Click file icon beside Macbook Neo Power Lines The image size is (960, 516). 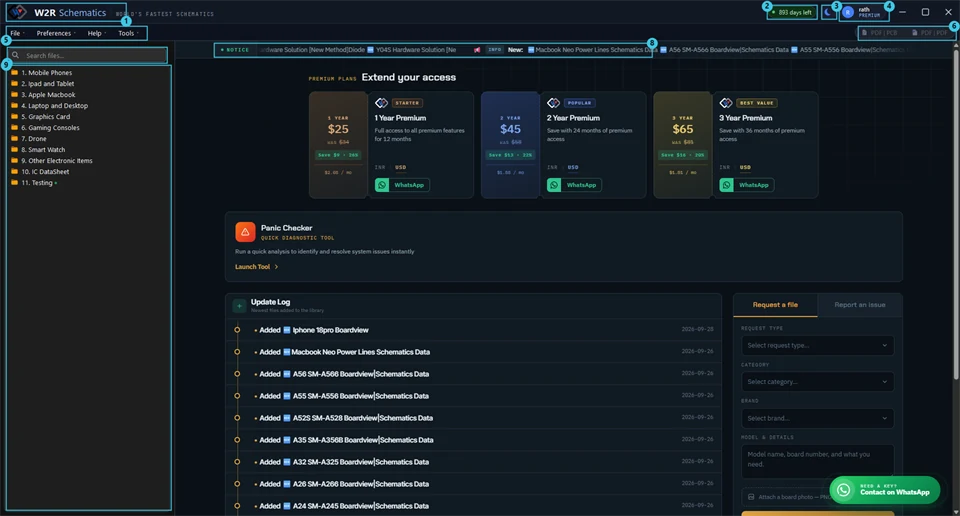[x=286, y=352]
